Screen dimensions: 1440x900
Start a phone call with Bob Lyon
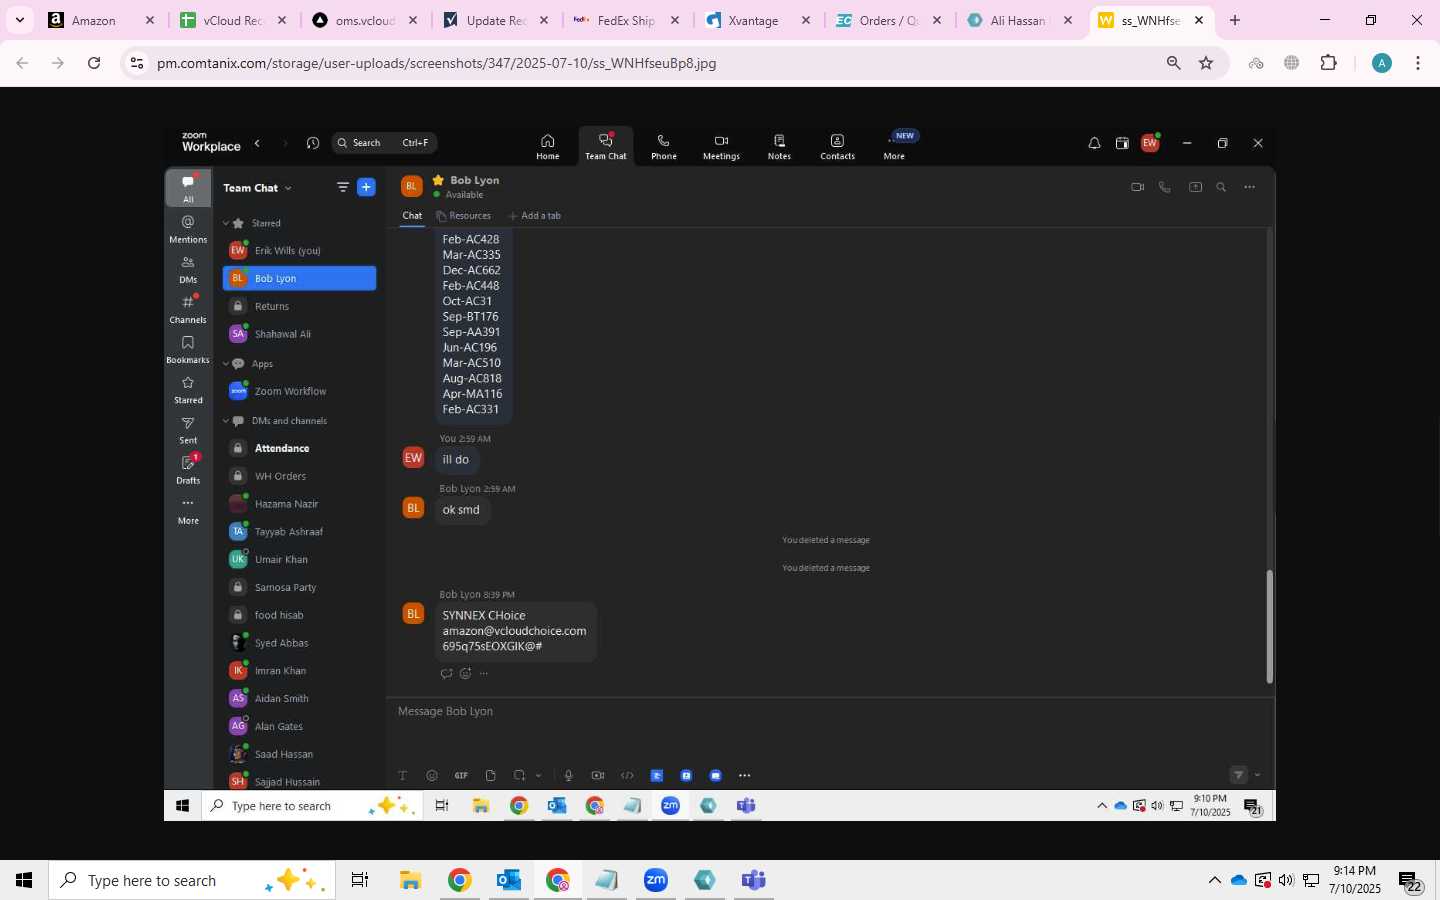pyautogui.click(x=1164, y=187)
